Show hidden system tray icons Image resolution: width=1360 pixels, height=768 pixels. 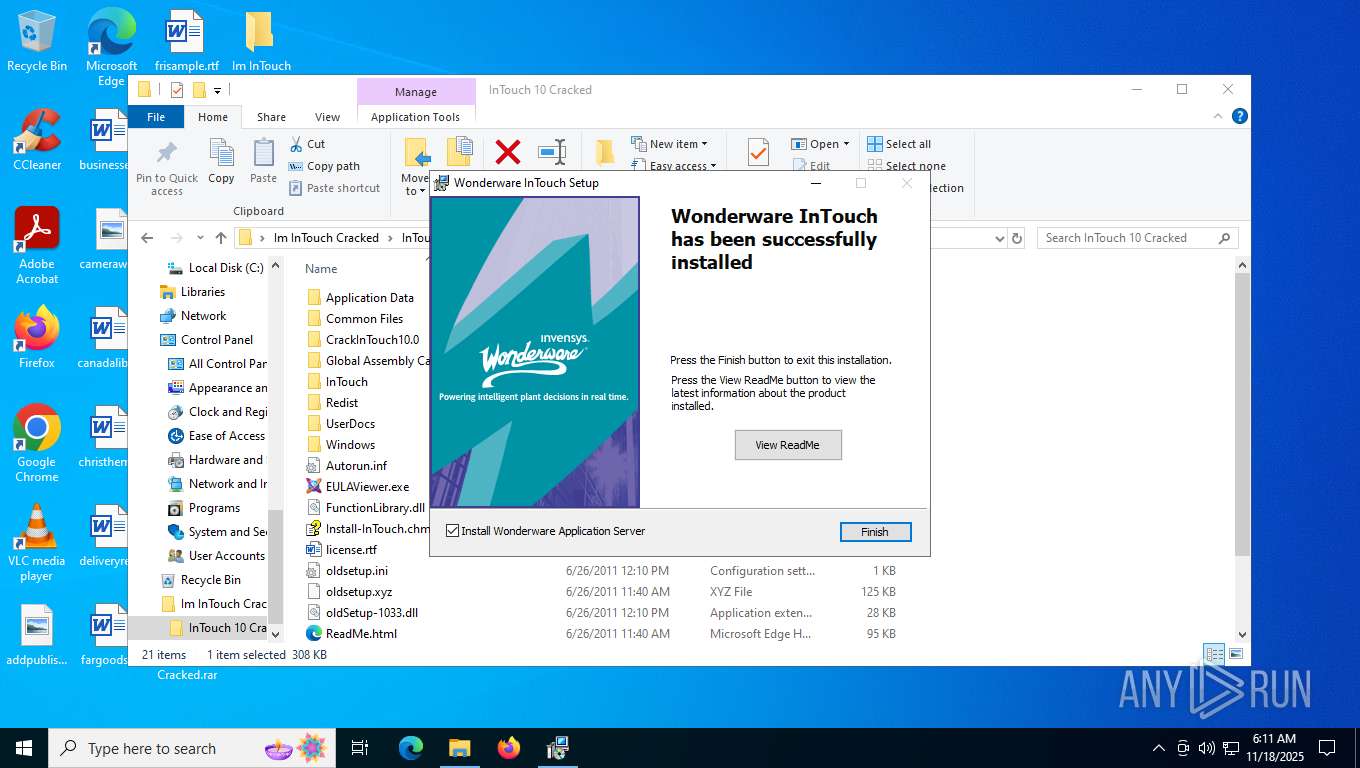1159,748
